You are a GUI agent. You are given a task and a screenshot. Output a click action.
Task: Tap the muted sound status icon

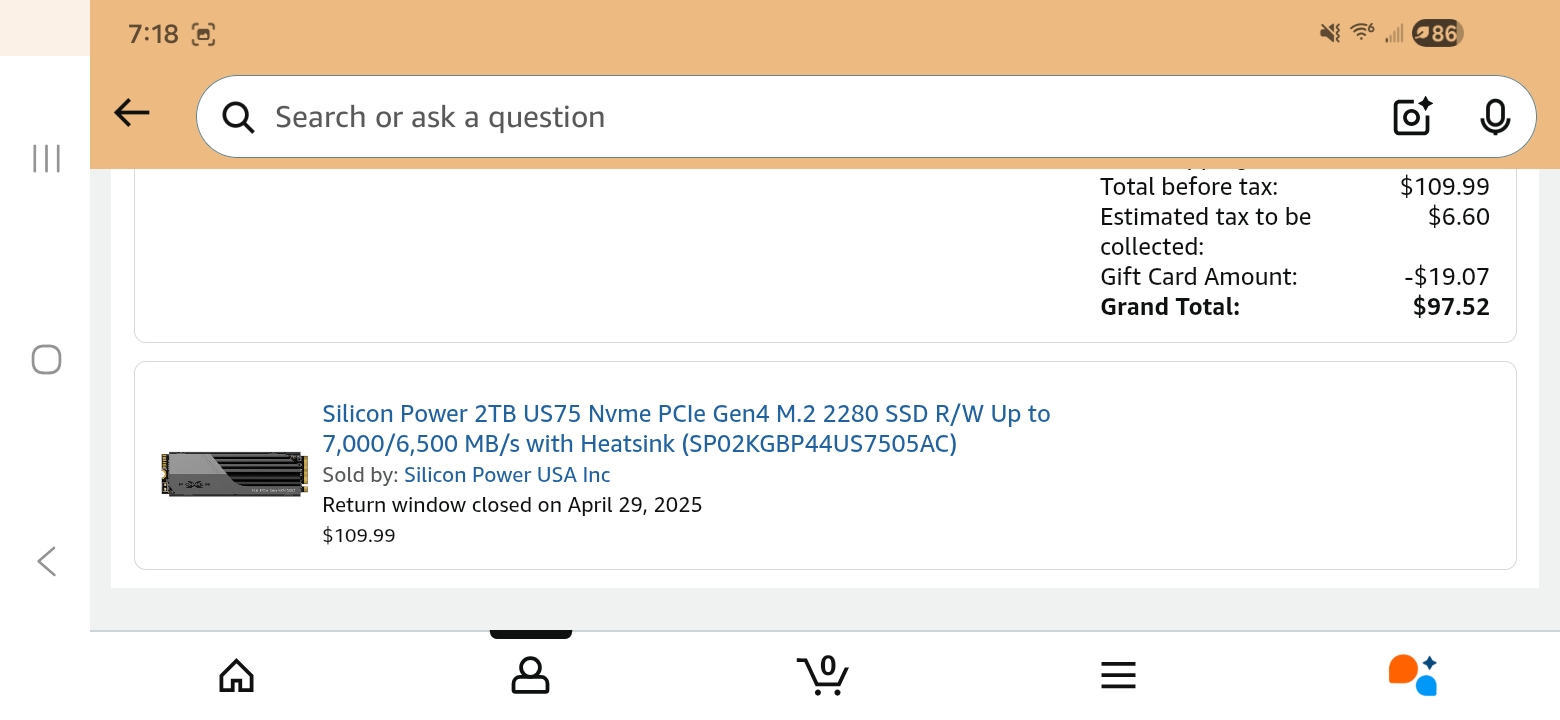(1330, 34)
